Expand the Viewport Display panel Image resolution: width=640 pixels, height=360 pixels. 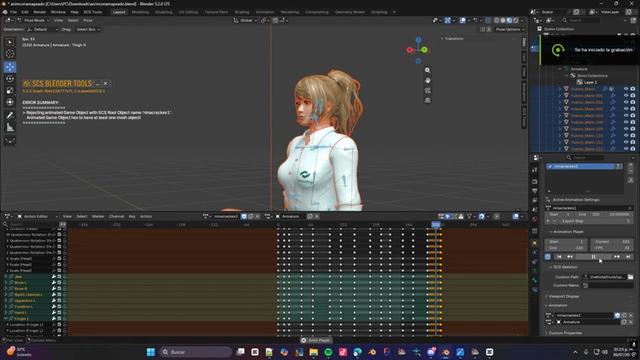click(564, 296)
